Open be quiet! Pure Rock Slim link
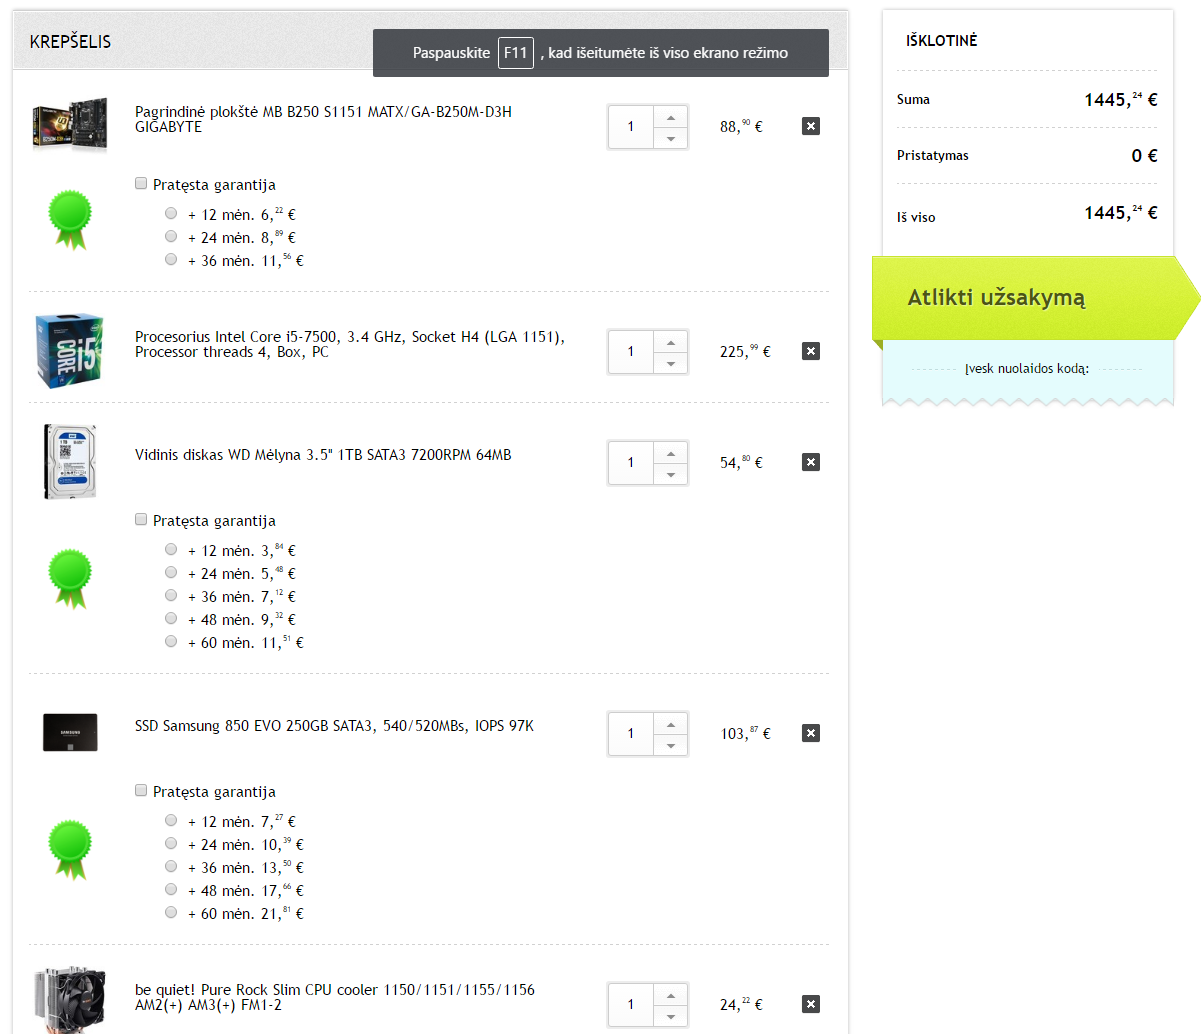This screenshot has height=1034, width=1201. (335, 997)
